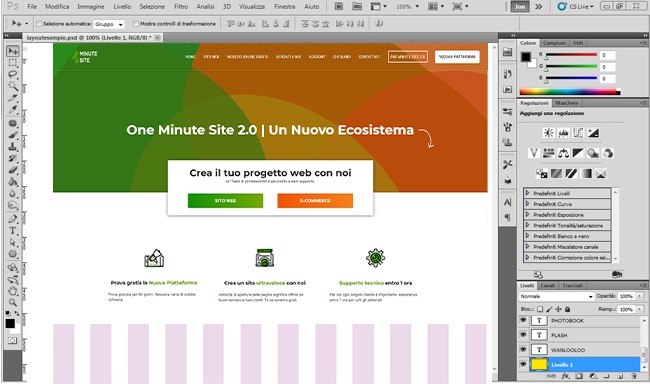Select the Move tool in the toolbox
The width and height of the screenshot is (650, 384).
tap(13, 51)
